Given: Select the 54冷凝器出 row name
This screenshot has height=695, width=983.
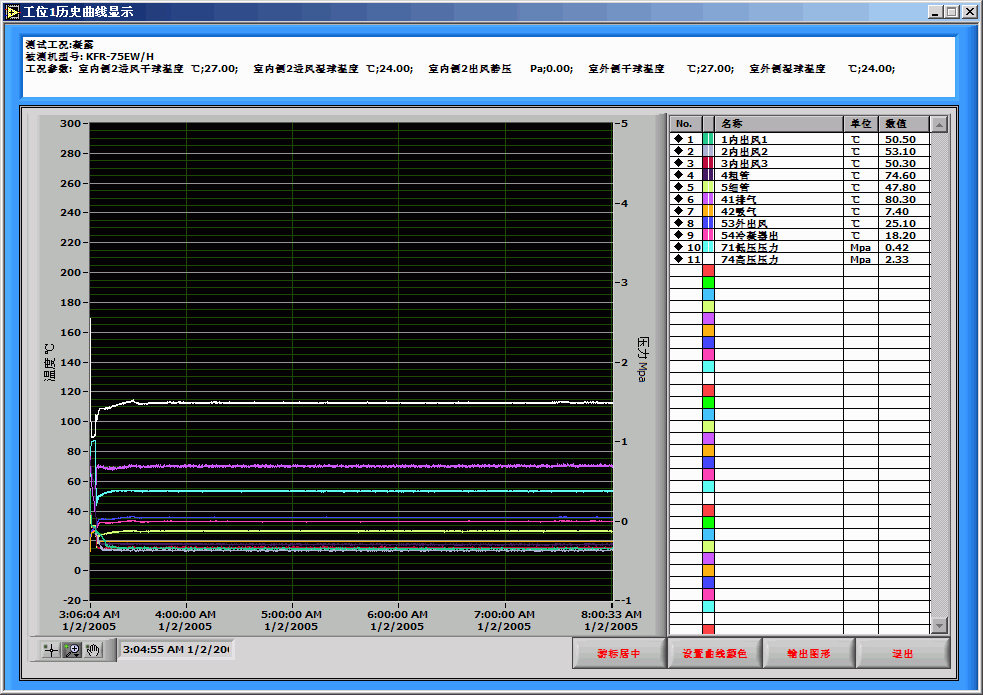Looking at the screenshot, I should coord(750,235).
